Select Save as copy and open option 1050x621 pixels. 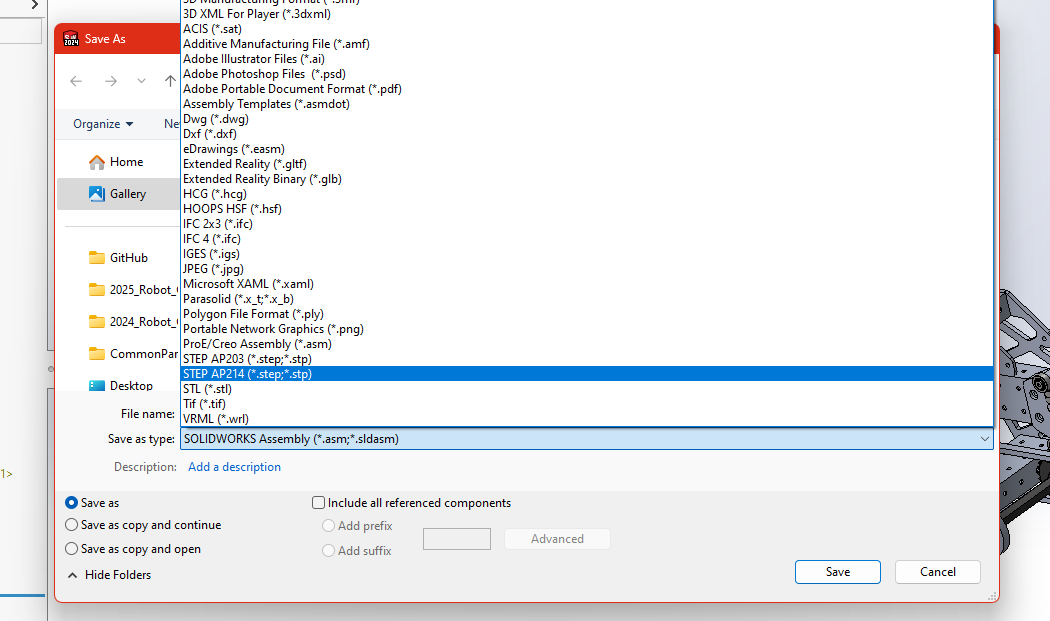pos(71,549)
